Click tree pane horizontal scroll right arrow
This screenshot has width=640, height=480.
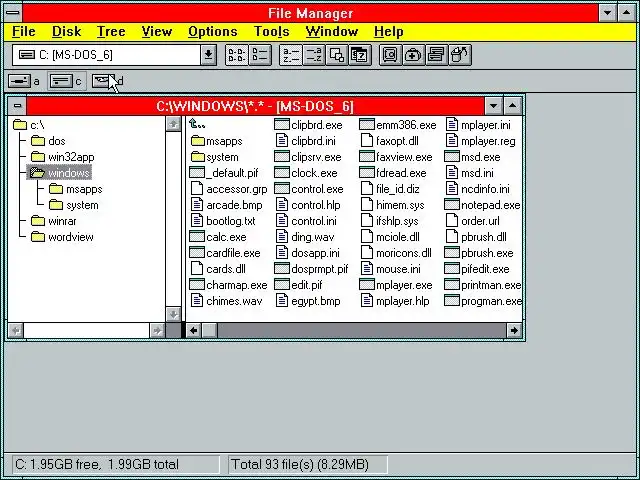tap(157, 330)
